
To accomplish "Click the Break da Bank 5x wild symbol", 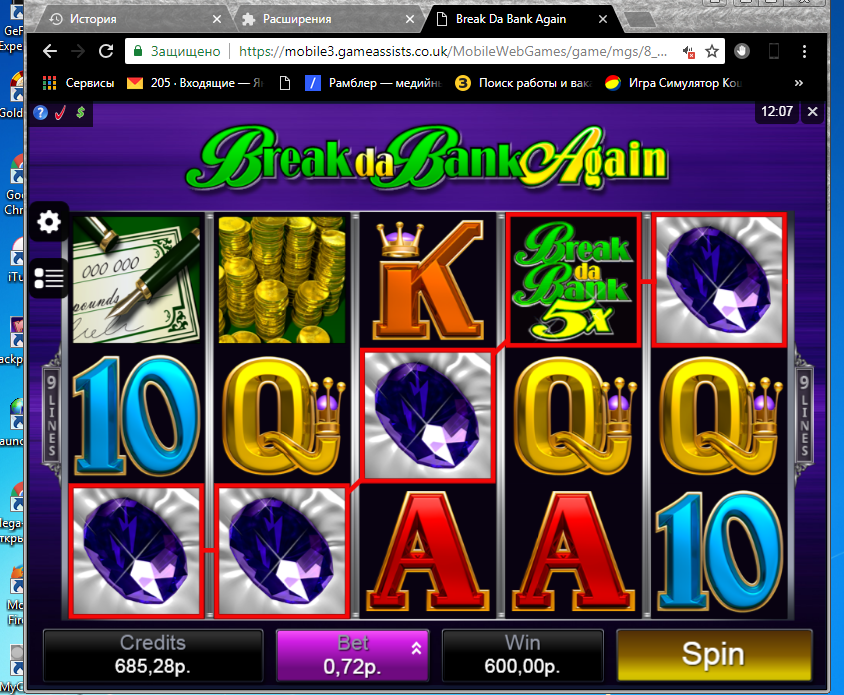I will [573, 279].
